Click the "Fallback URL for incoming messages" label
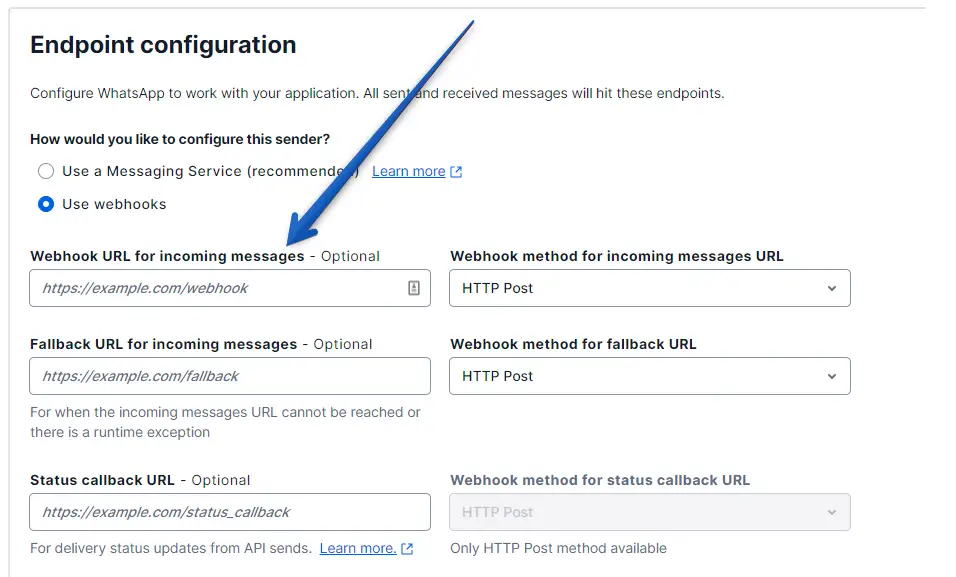The width and height of the screenshot is (956, 577). 163,344
